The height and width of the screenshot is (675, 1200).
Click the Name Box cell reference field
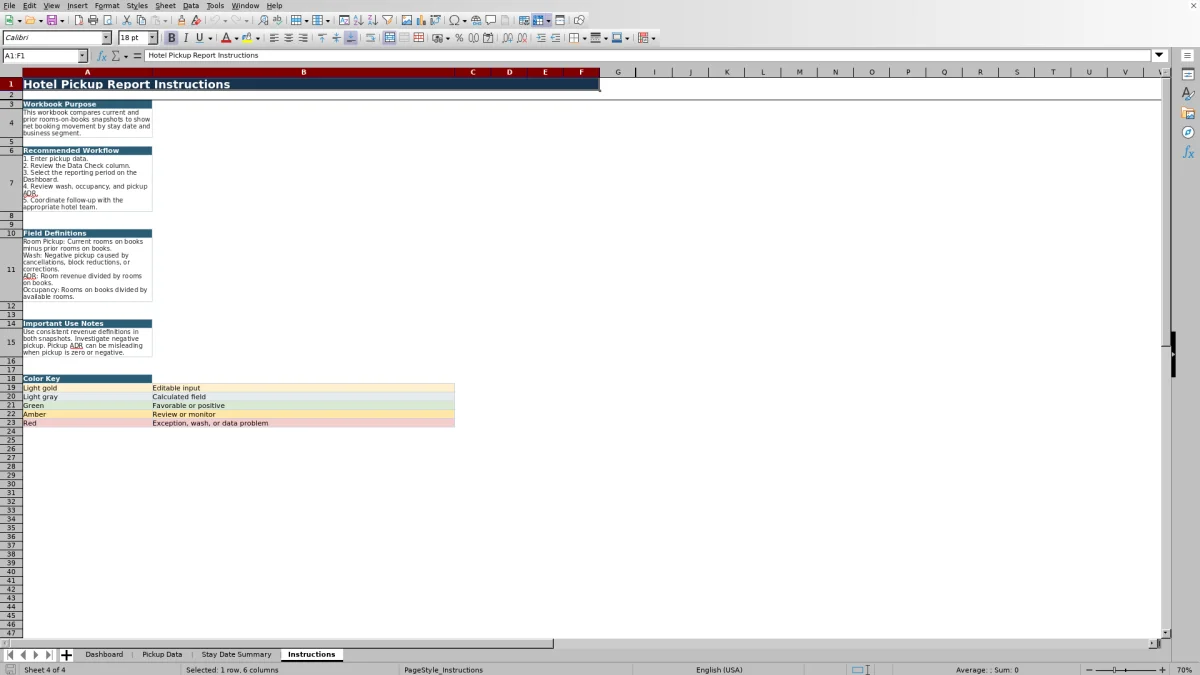[x=40, y=56]
